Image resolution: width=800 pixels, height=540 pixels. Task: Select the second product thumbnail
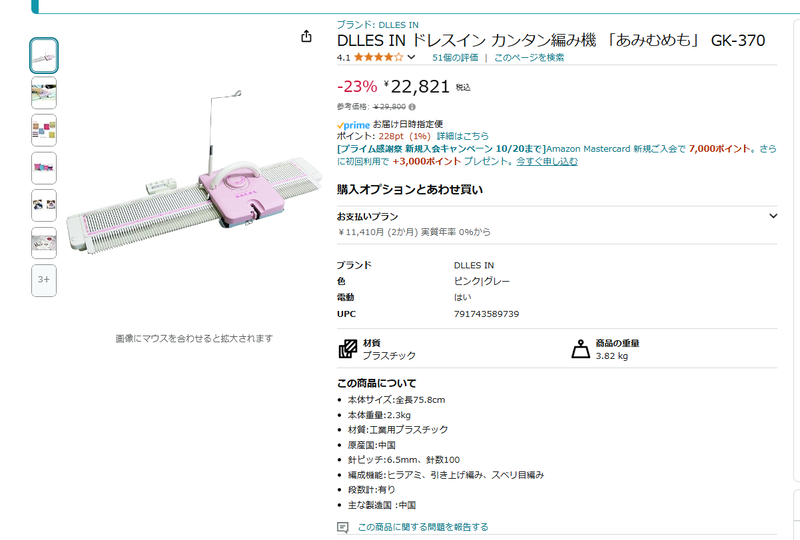[44, 93]
